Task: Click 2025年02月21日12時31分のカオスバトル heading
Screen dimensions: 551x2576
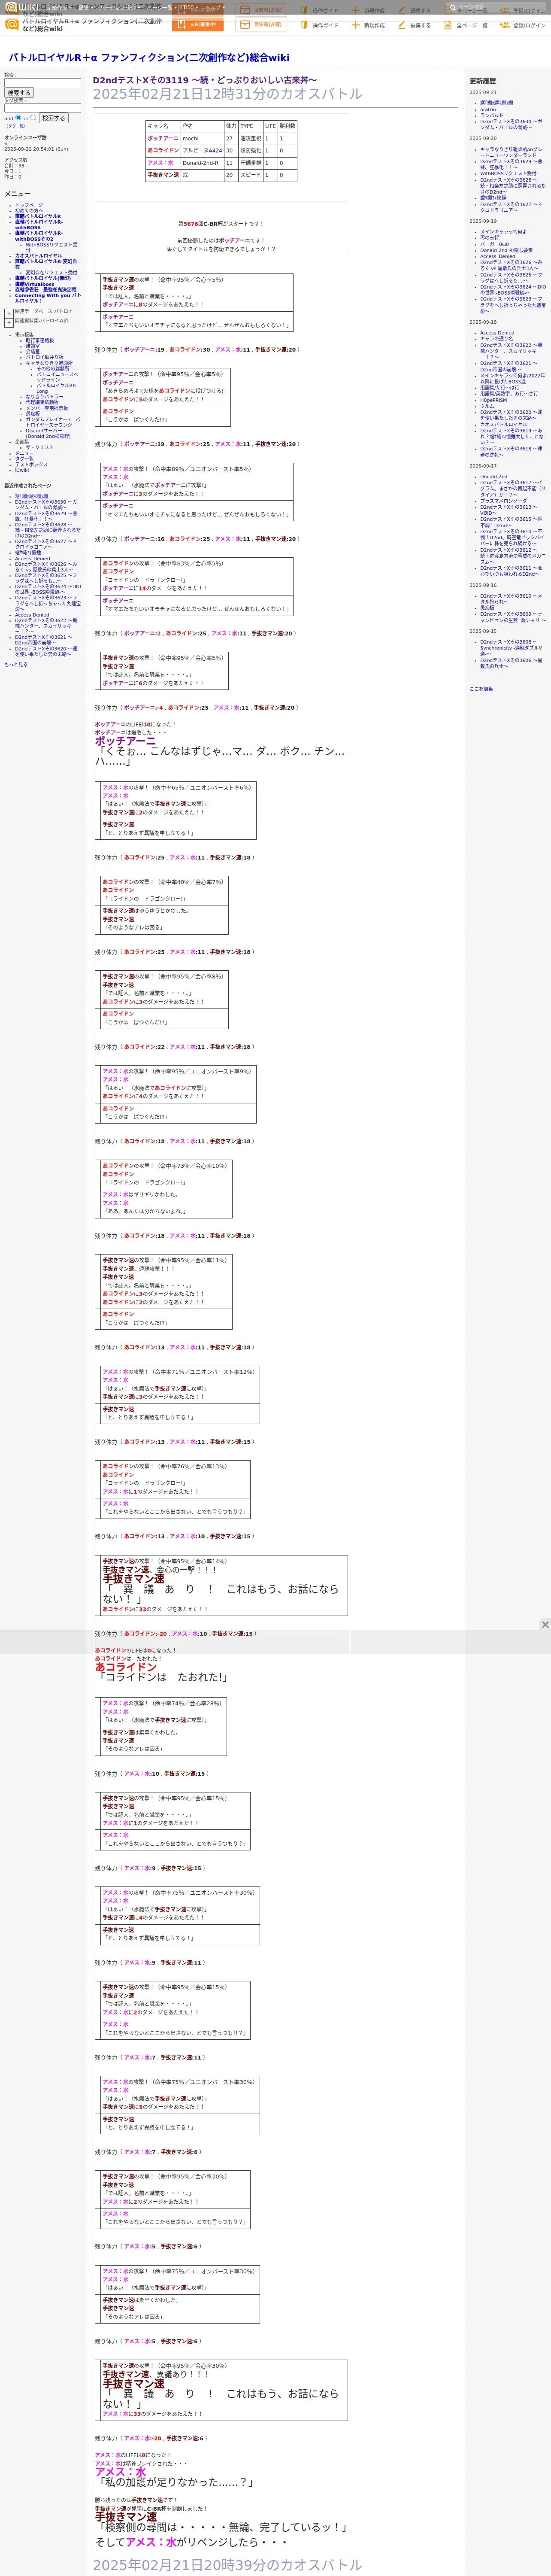Action: click(x=228, y=94)
